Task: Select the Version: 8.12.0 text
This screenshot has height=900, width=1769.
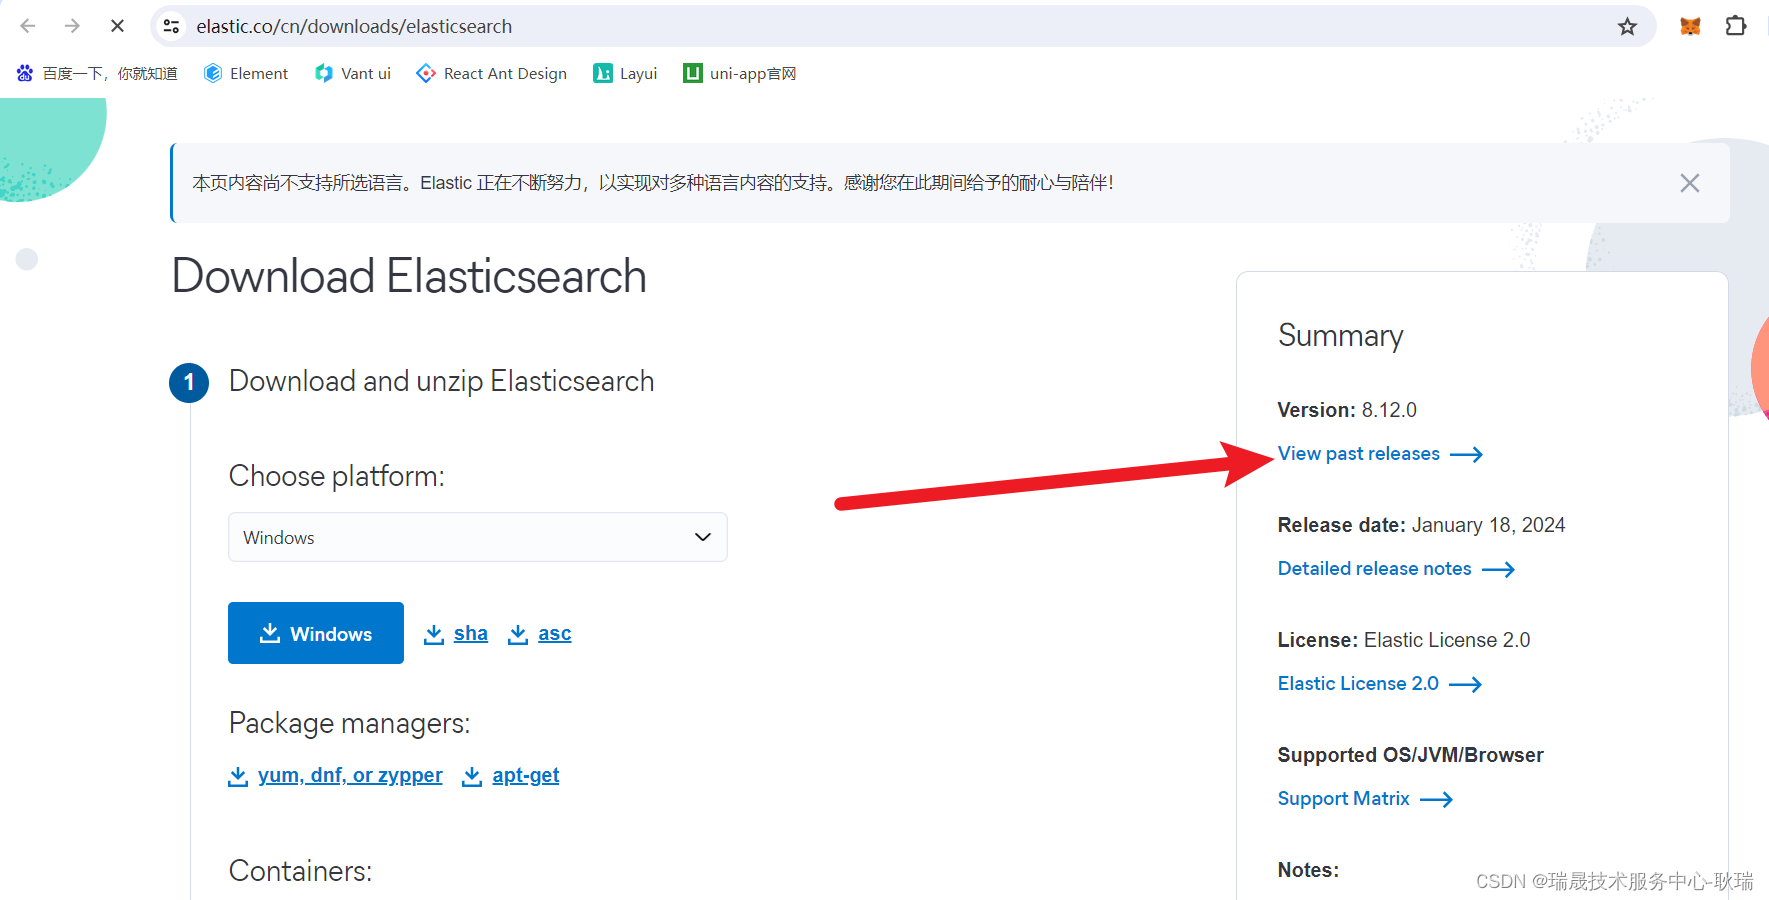Action: point(1347,410)
